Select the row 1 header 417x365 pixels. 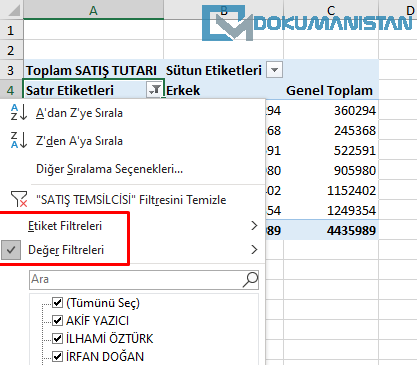pyautogui.click(x=11, y=30)
